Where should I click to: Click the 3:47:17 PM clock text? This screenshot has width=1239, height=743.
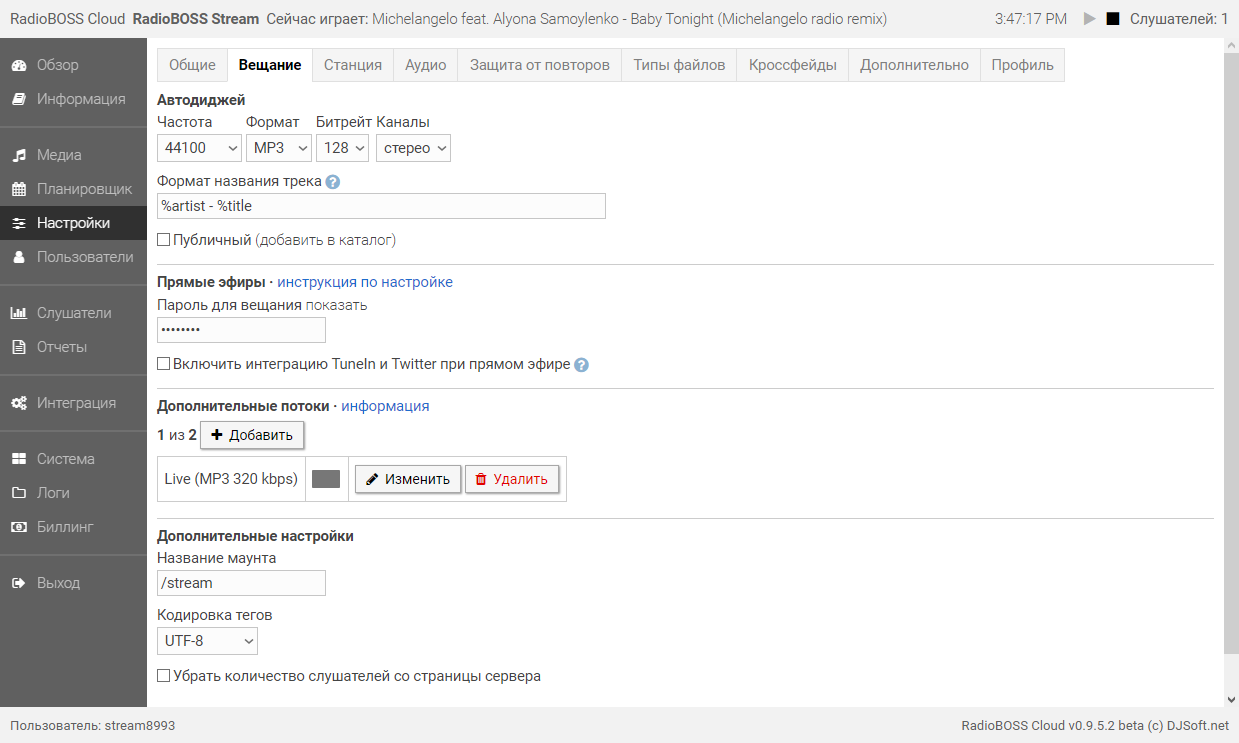coord(1031,19)
